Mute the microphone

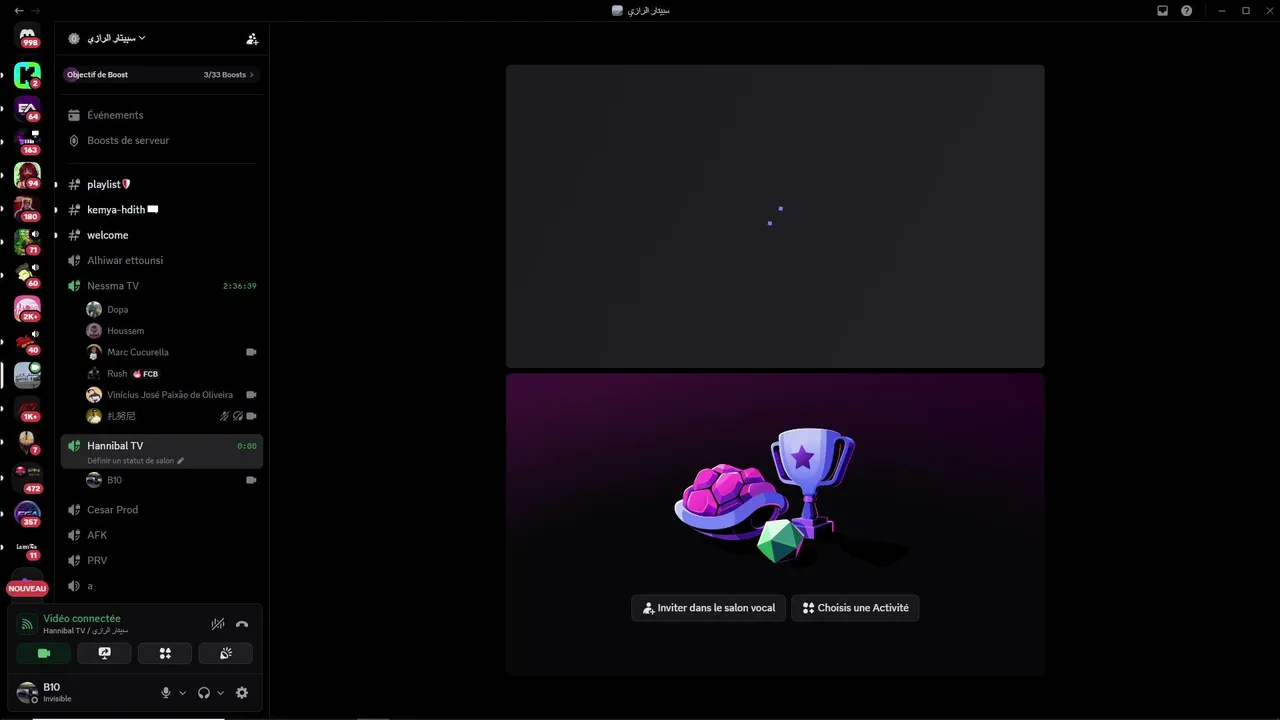click(166, 693)
